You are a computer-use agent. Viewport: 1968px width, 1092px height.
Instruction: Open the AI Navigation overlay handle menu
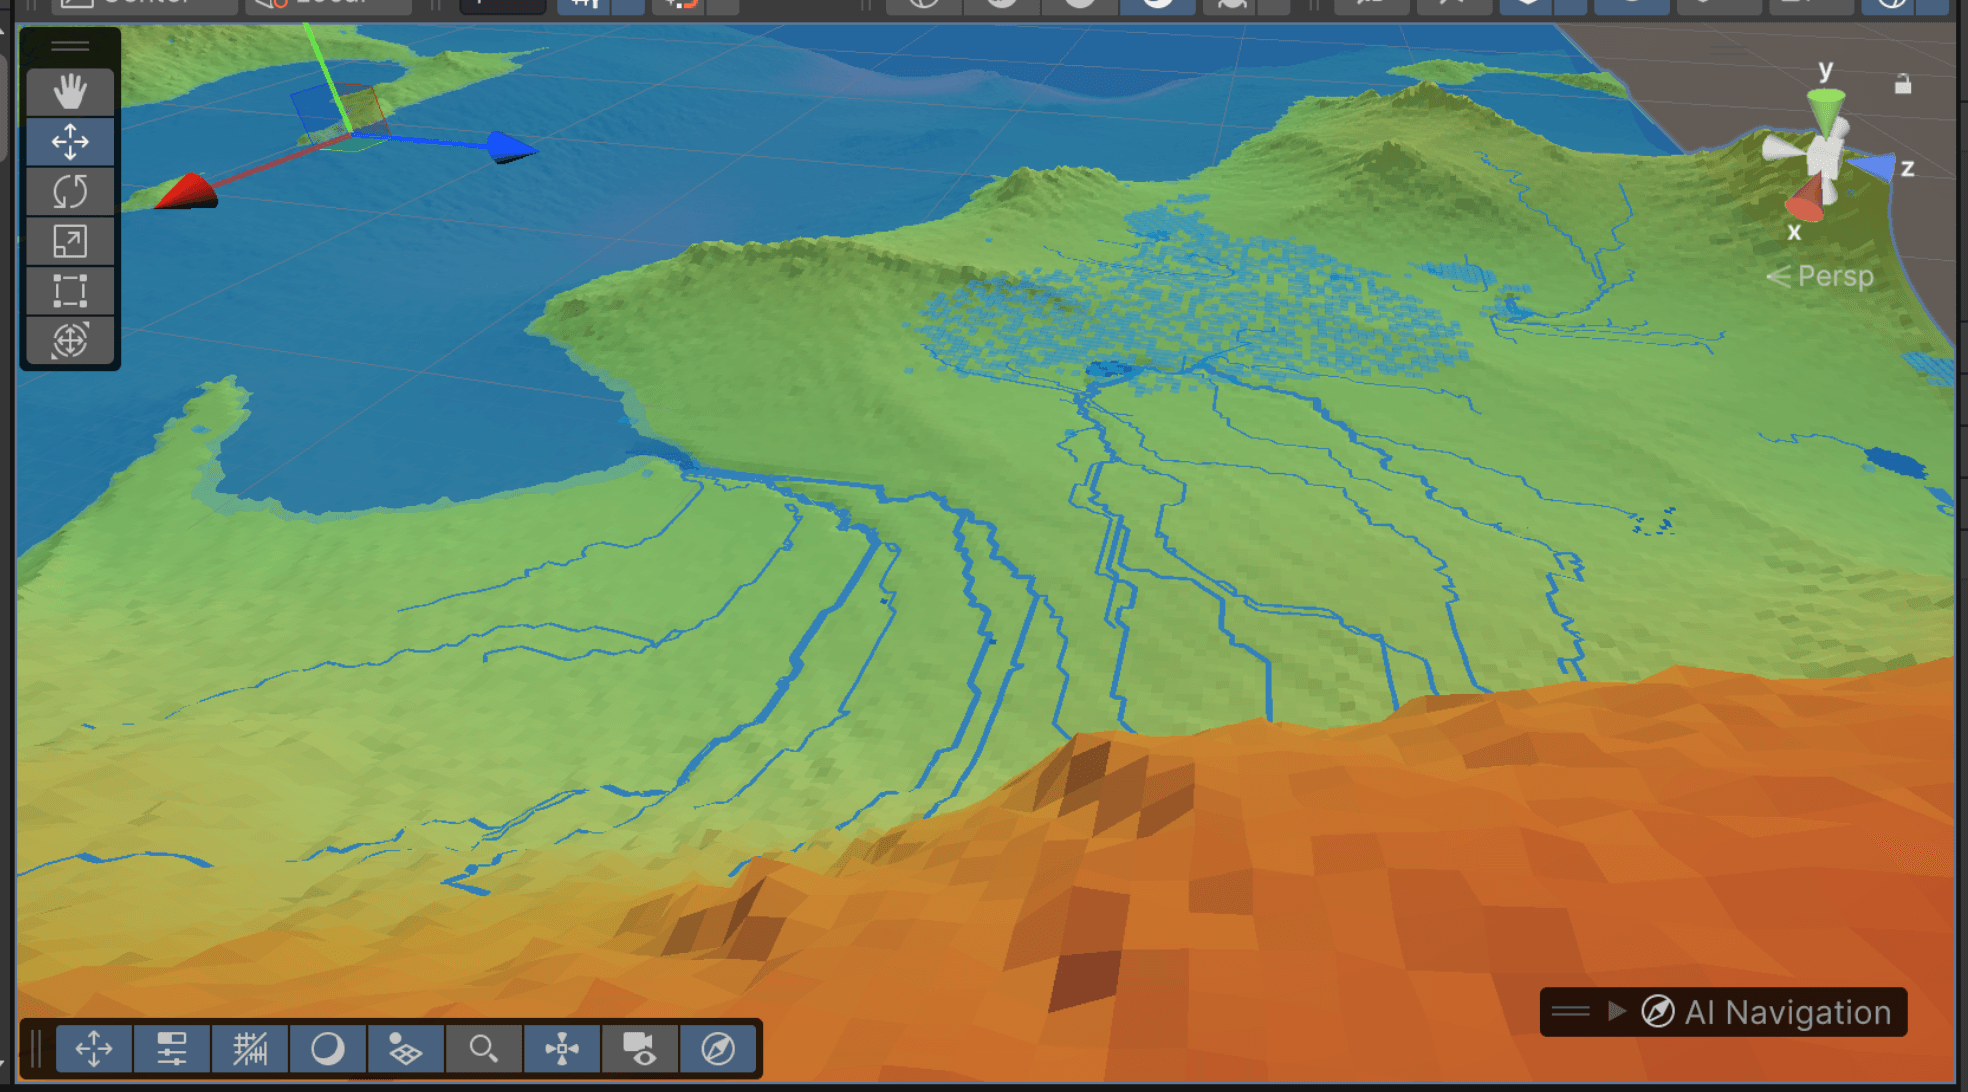click(x=1568, y=1012)
